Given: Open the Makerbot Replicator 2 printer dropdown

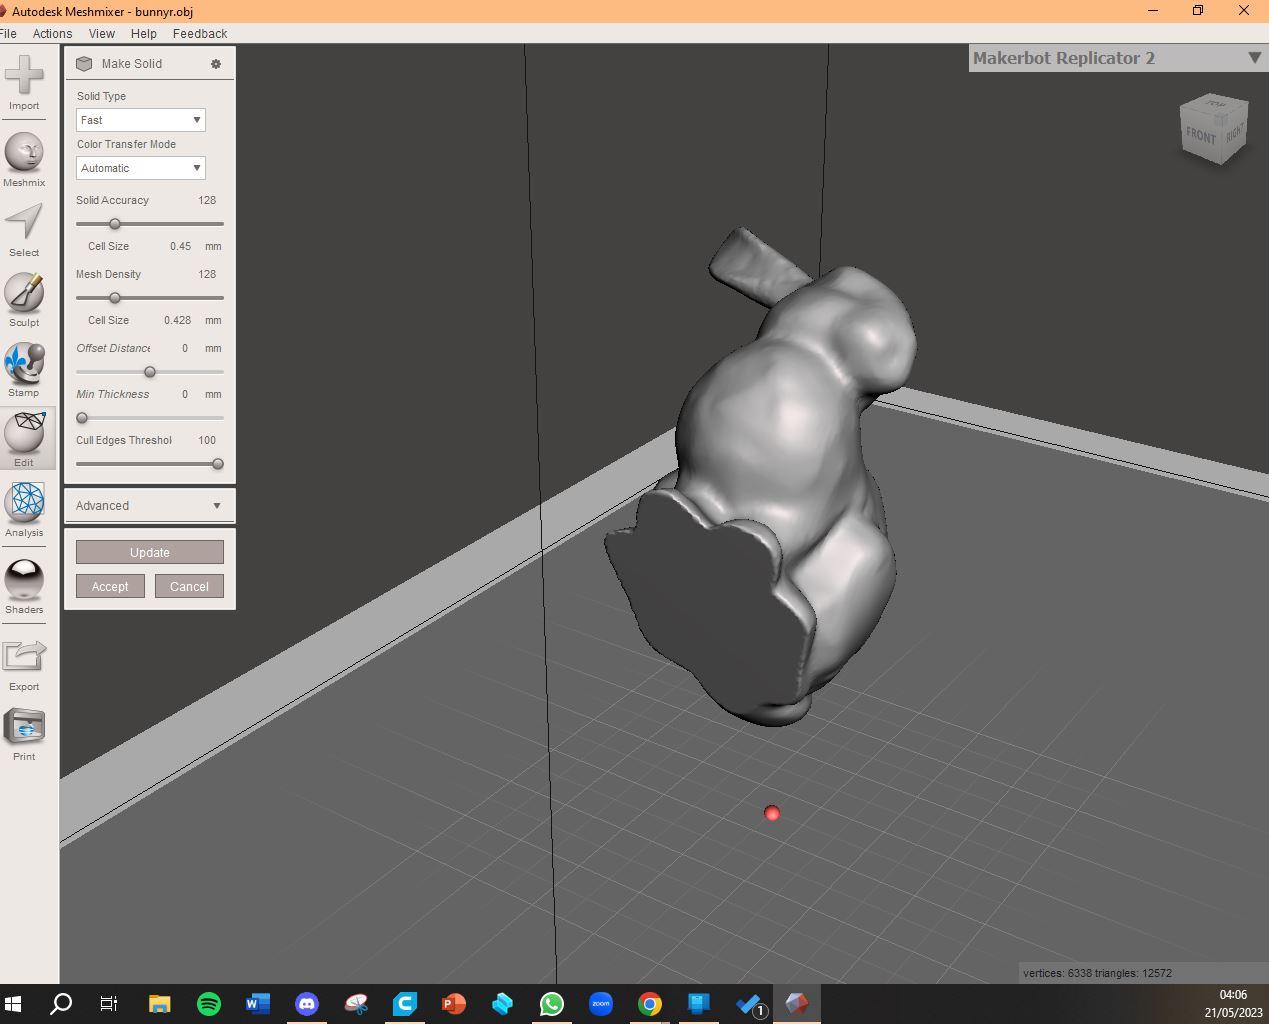Looking at the screenshot, I should pyautogui.click(x=1118, y=58).
